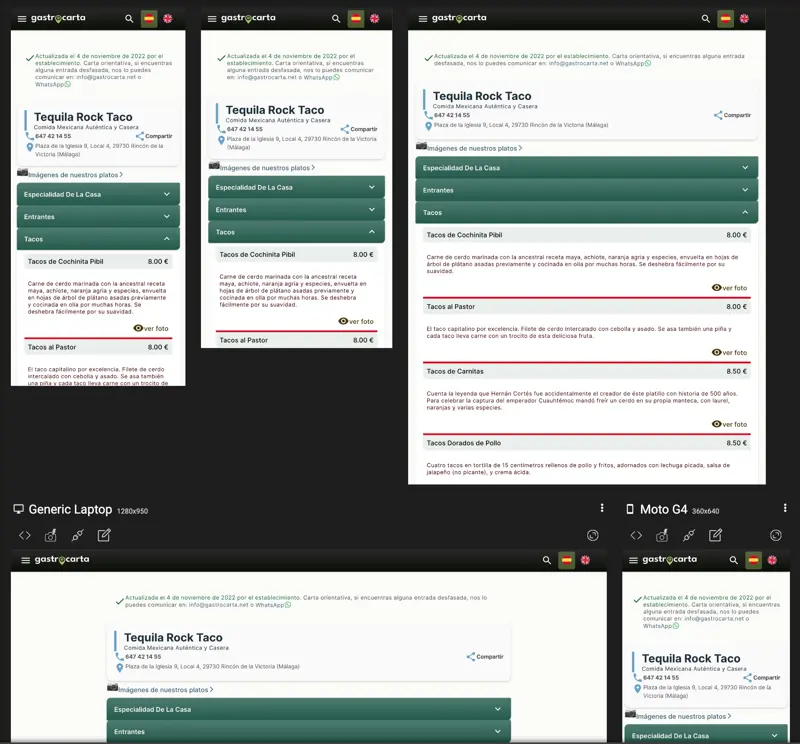Click ver foto under Tacos de Carnitas
This screenshot has height=744, width=800.
[729, 424]
